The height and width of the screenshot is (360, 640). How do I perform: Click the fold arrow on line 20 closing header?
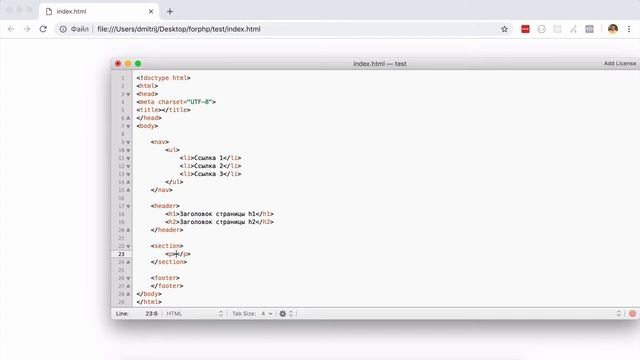128,230
